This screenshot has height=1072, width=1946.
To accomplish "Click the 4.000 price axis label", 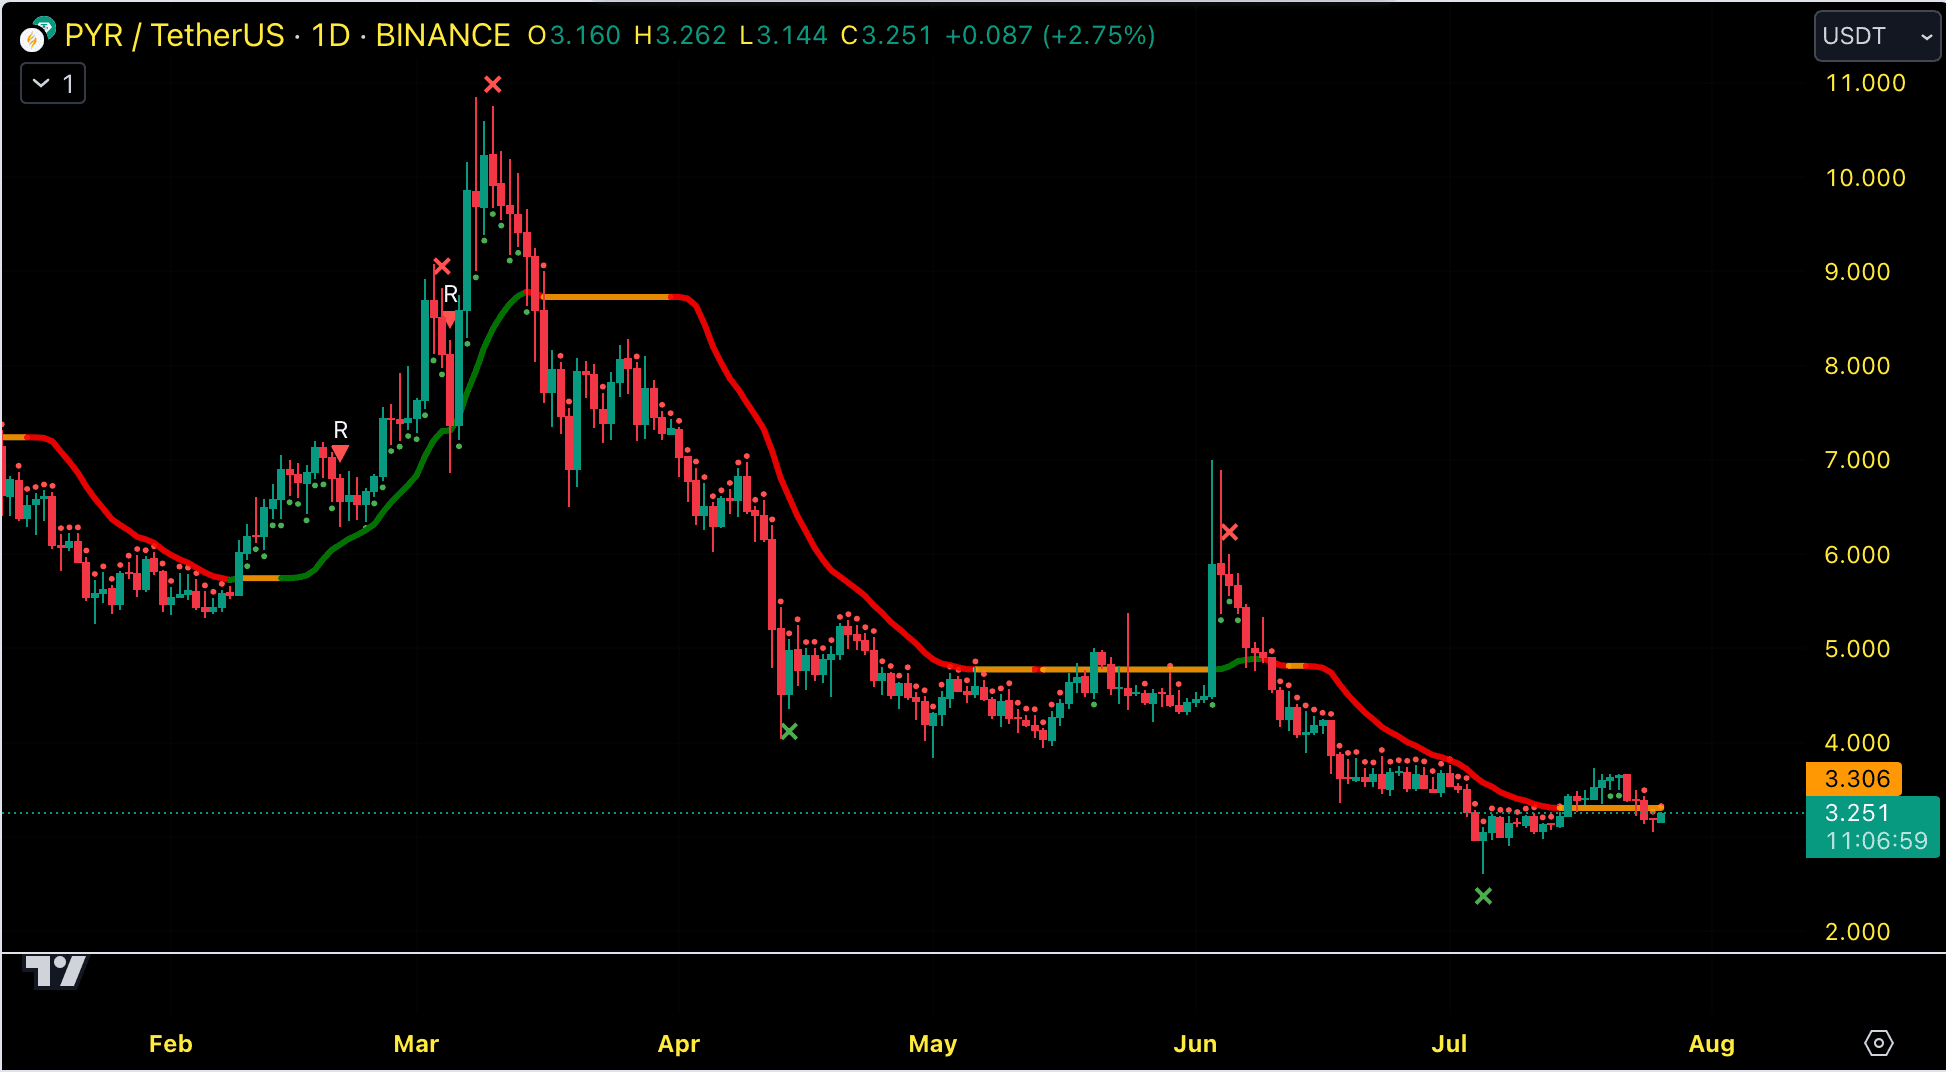I will (x=1858, y=743).
